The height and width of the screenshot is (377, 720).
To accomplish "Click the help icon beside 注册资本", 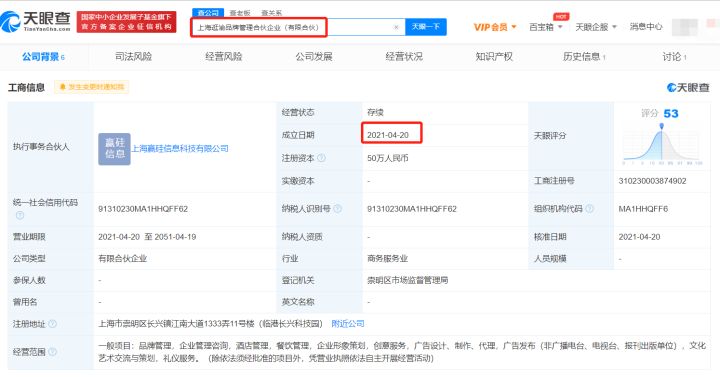I will pyautogui.click(x=321, y=158).
